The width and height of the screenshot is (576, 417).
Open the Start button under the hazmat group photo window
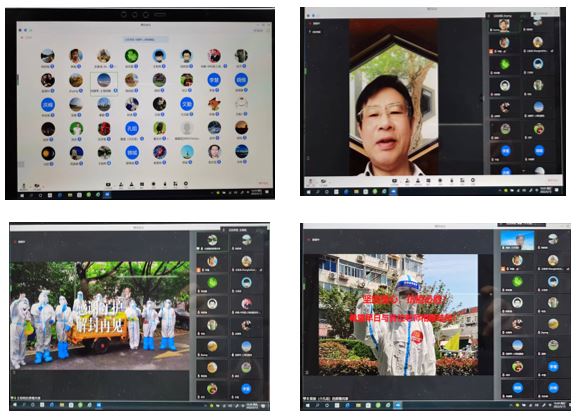tap(15, 405)
